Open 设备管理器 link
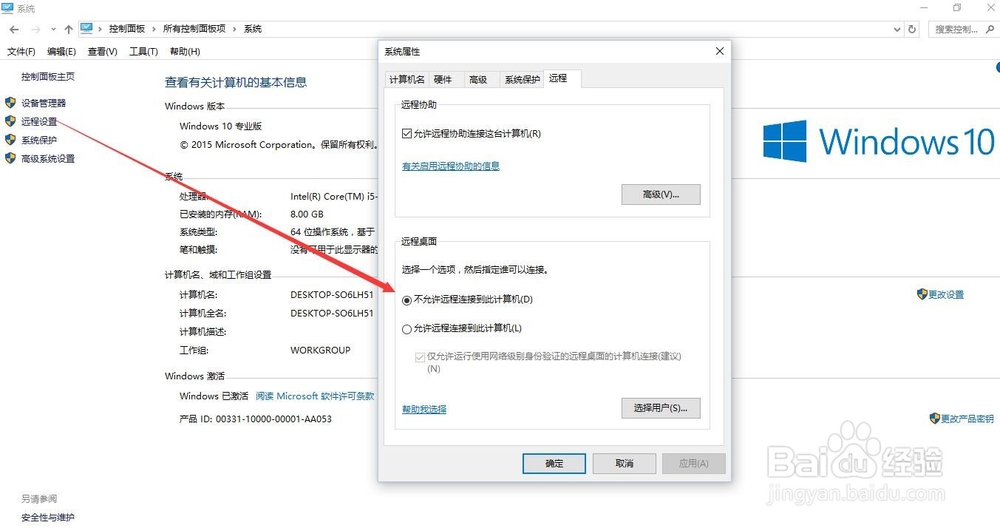This screenshot has width=1000, height=528. 43,103
